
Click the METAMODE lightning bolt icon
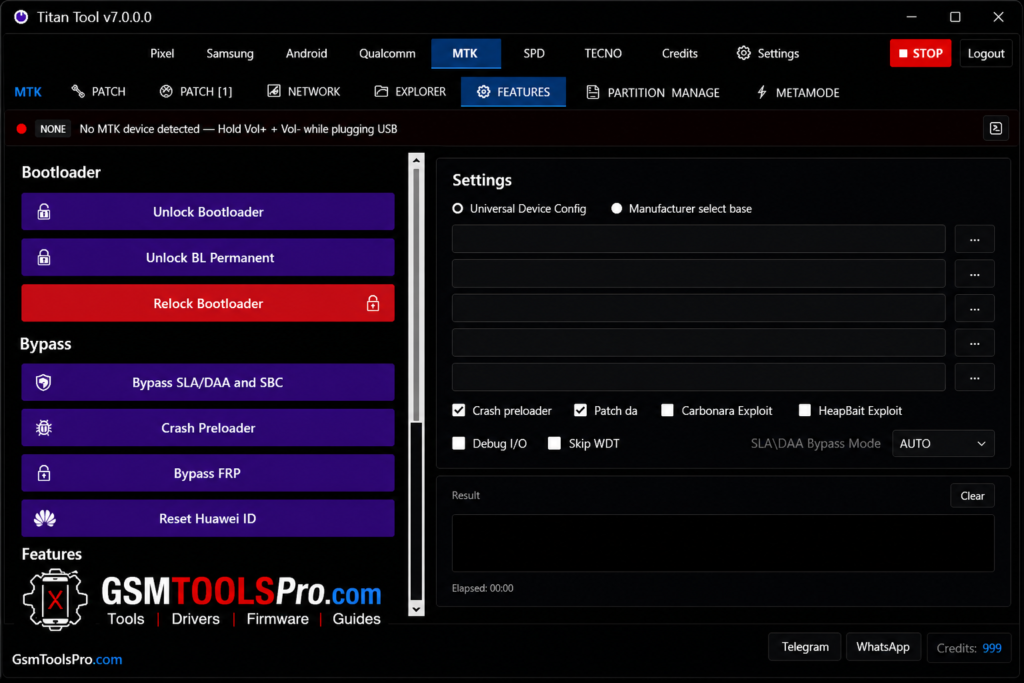click(761, 92)
